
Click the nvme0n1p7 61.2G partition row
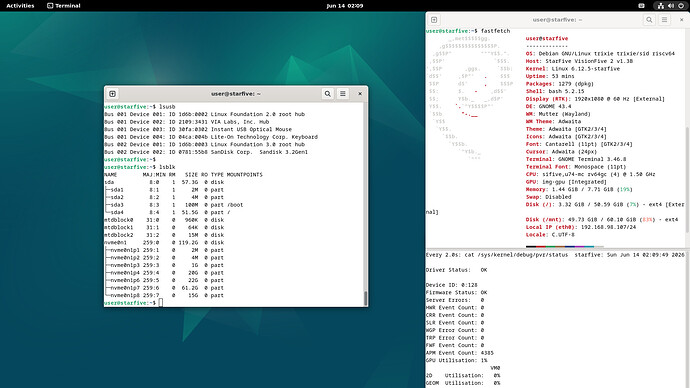[164, 288]
